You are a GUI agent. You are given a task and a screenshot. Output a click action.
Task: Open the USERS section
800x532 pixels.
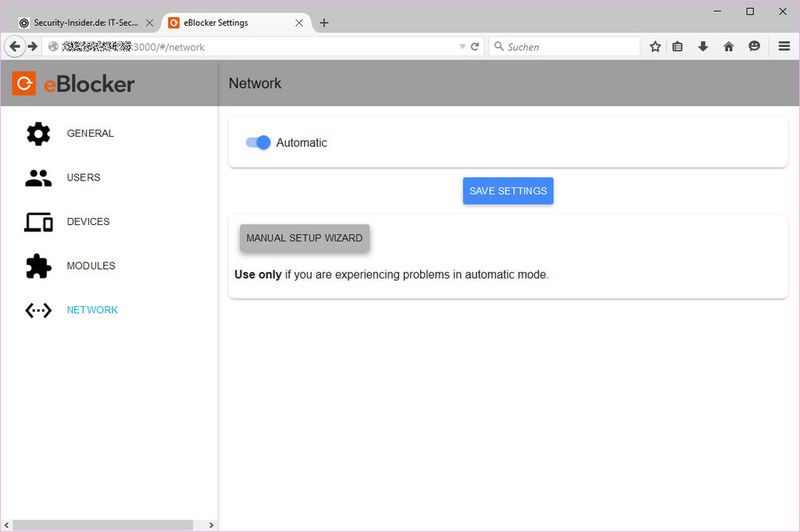pos(84,178)
